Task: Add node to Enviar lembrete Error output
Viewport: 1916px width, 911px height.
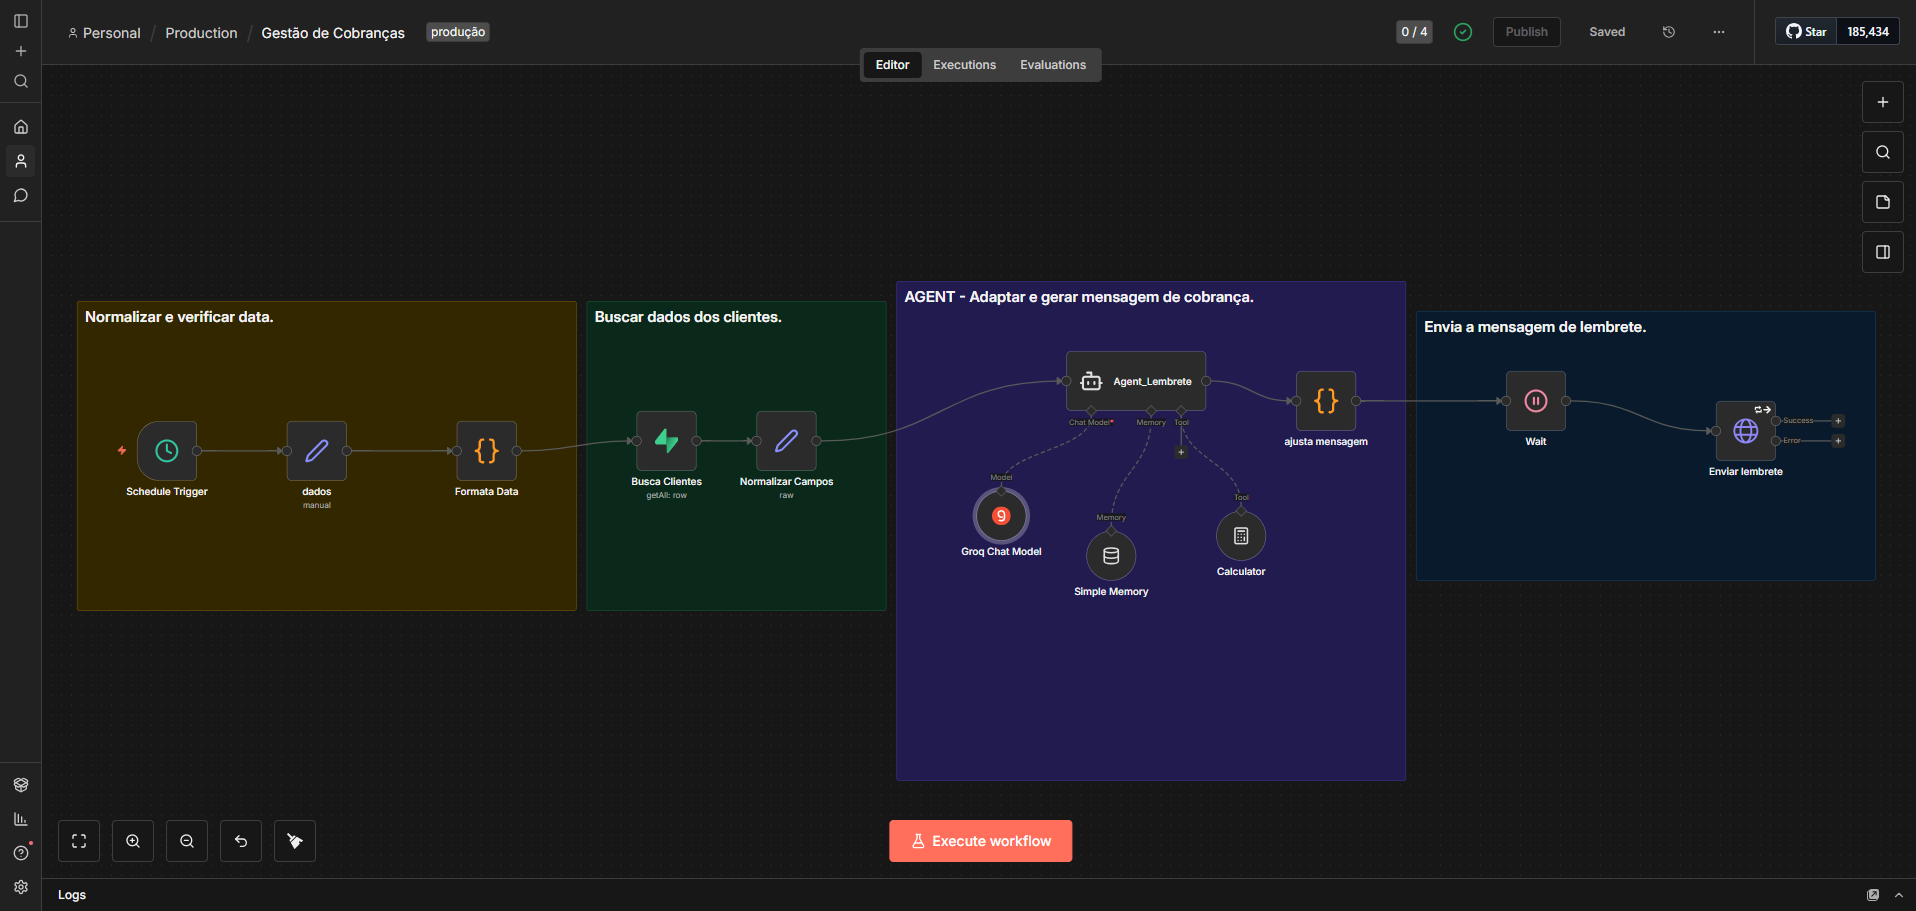Action: coord(1838,441)
